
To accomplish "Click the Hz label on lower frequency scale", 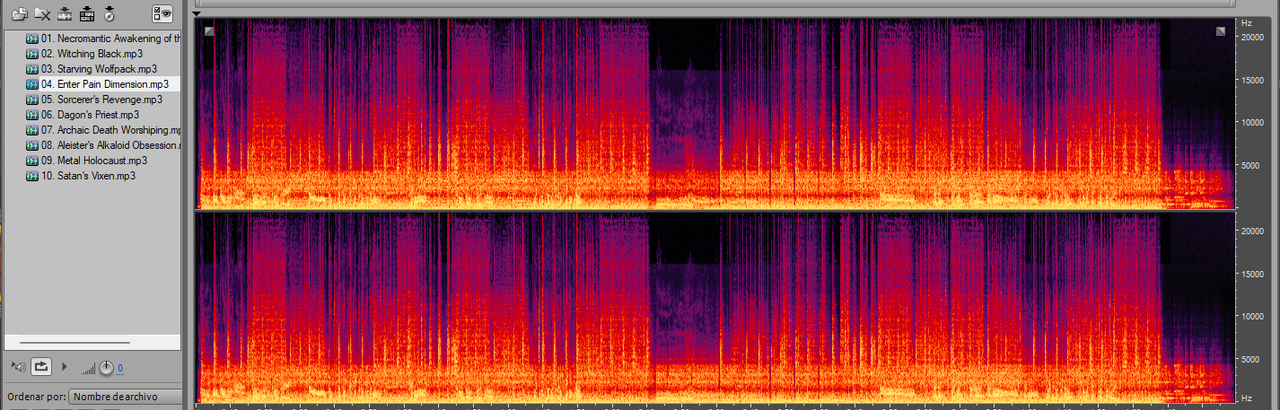I will [1246, 399].
